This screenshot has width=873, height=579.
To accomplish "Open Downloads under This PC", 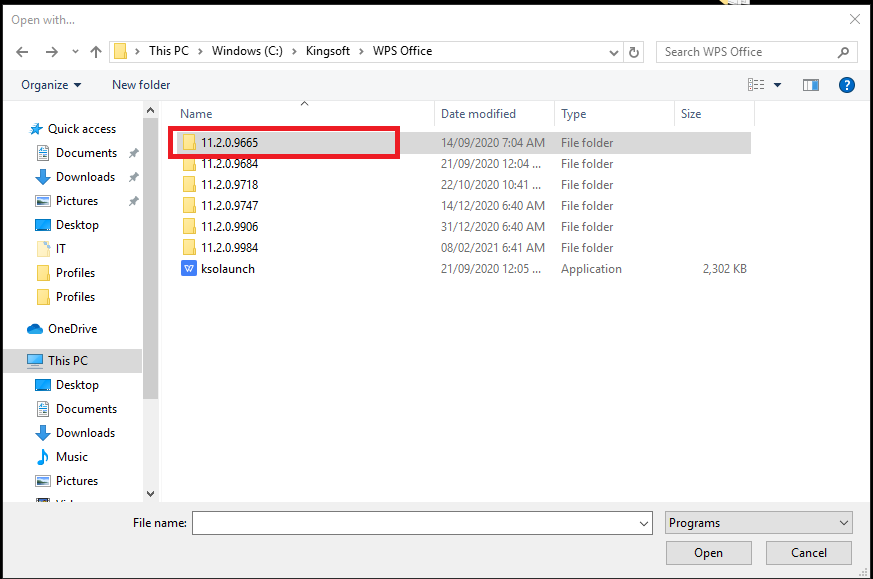I will (76, 433).
